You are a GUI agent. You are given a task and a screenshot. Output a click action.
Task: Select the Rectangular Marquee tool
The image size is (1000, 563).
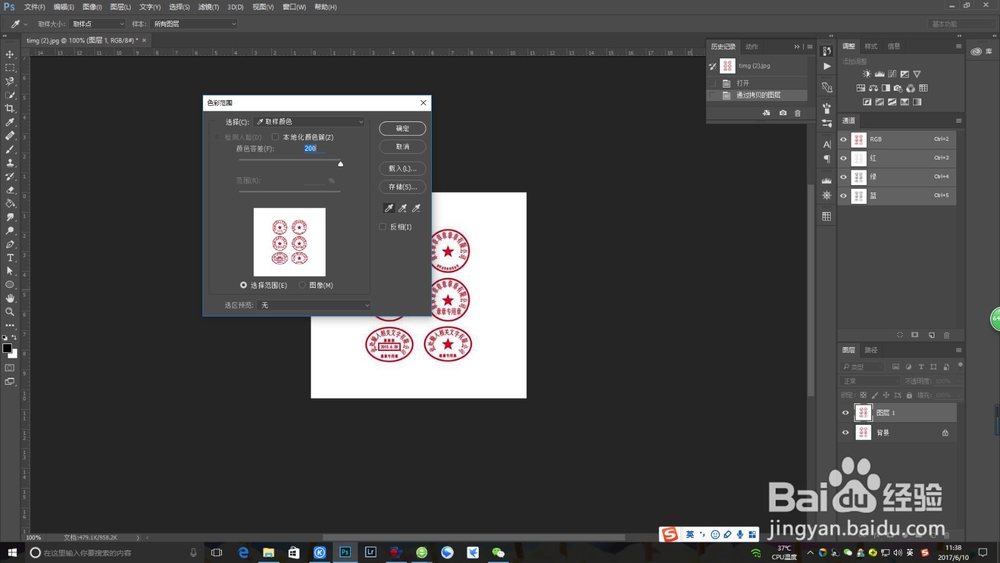[x=10, y=68]
